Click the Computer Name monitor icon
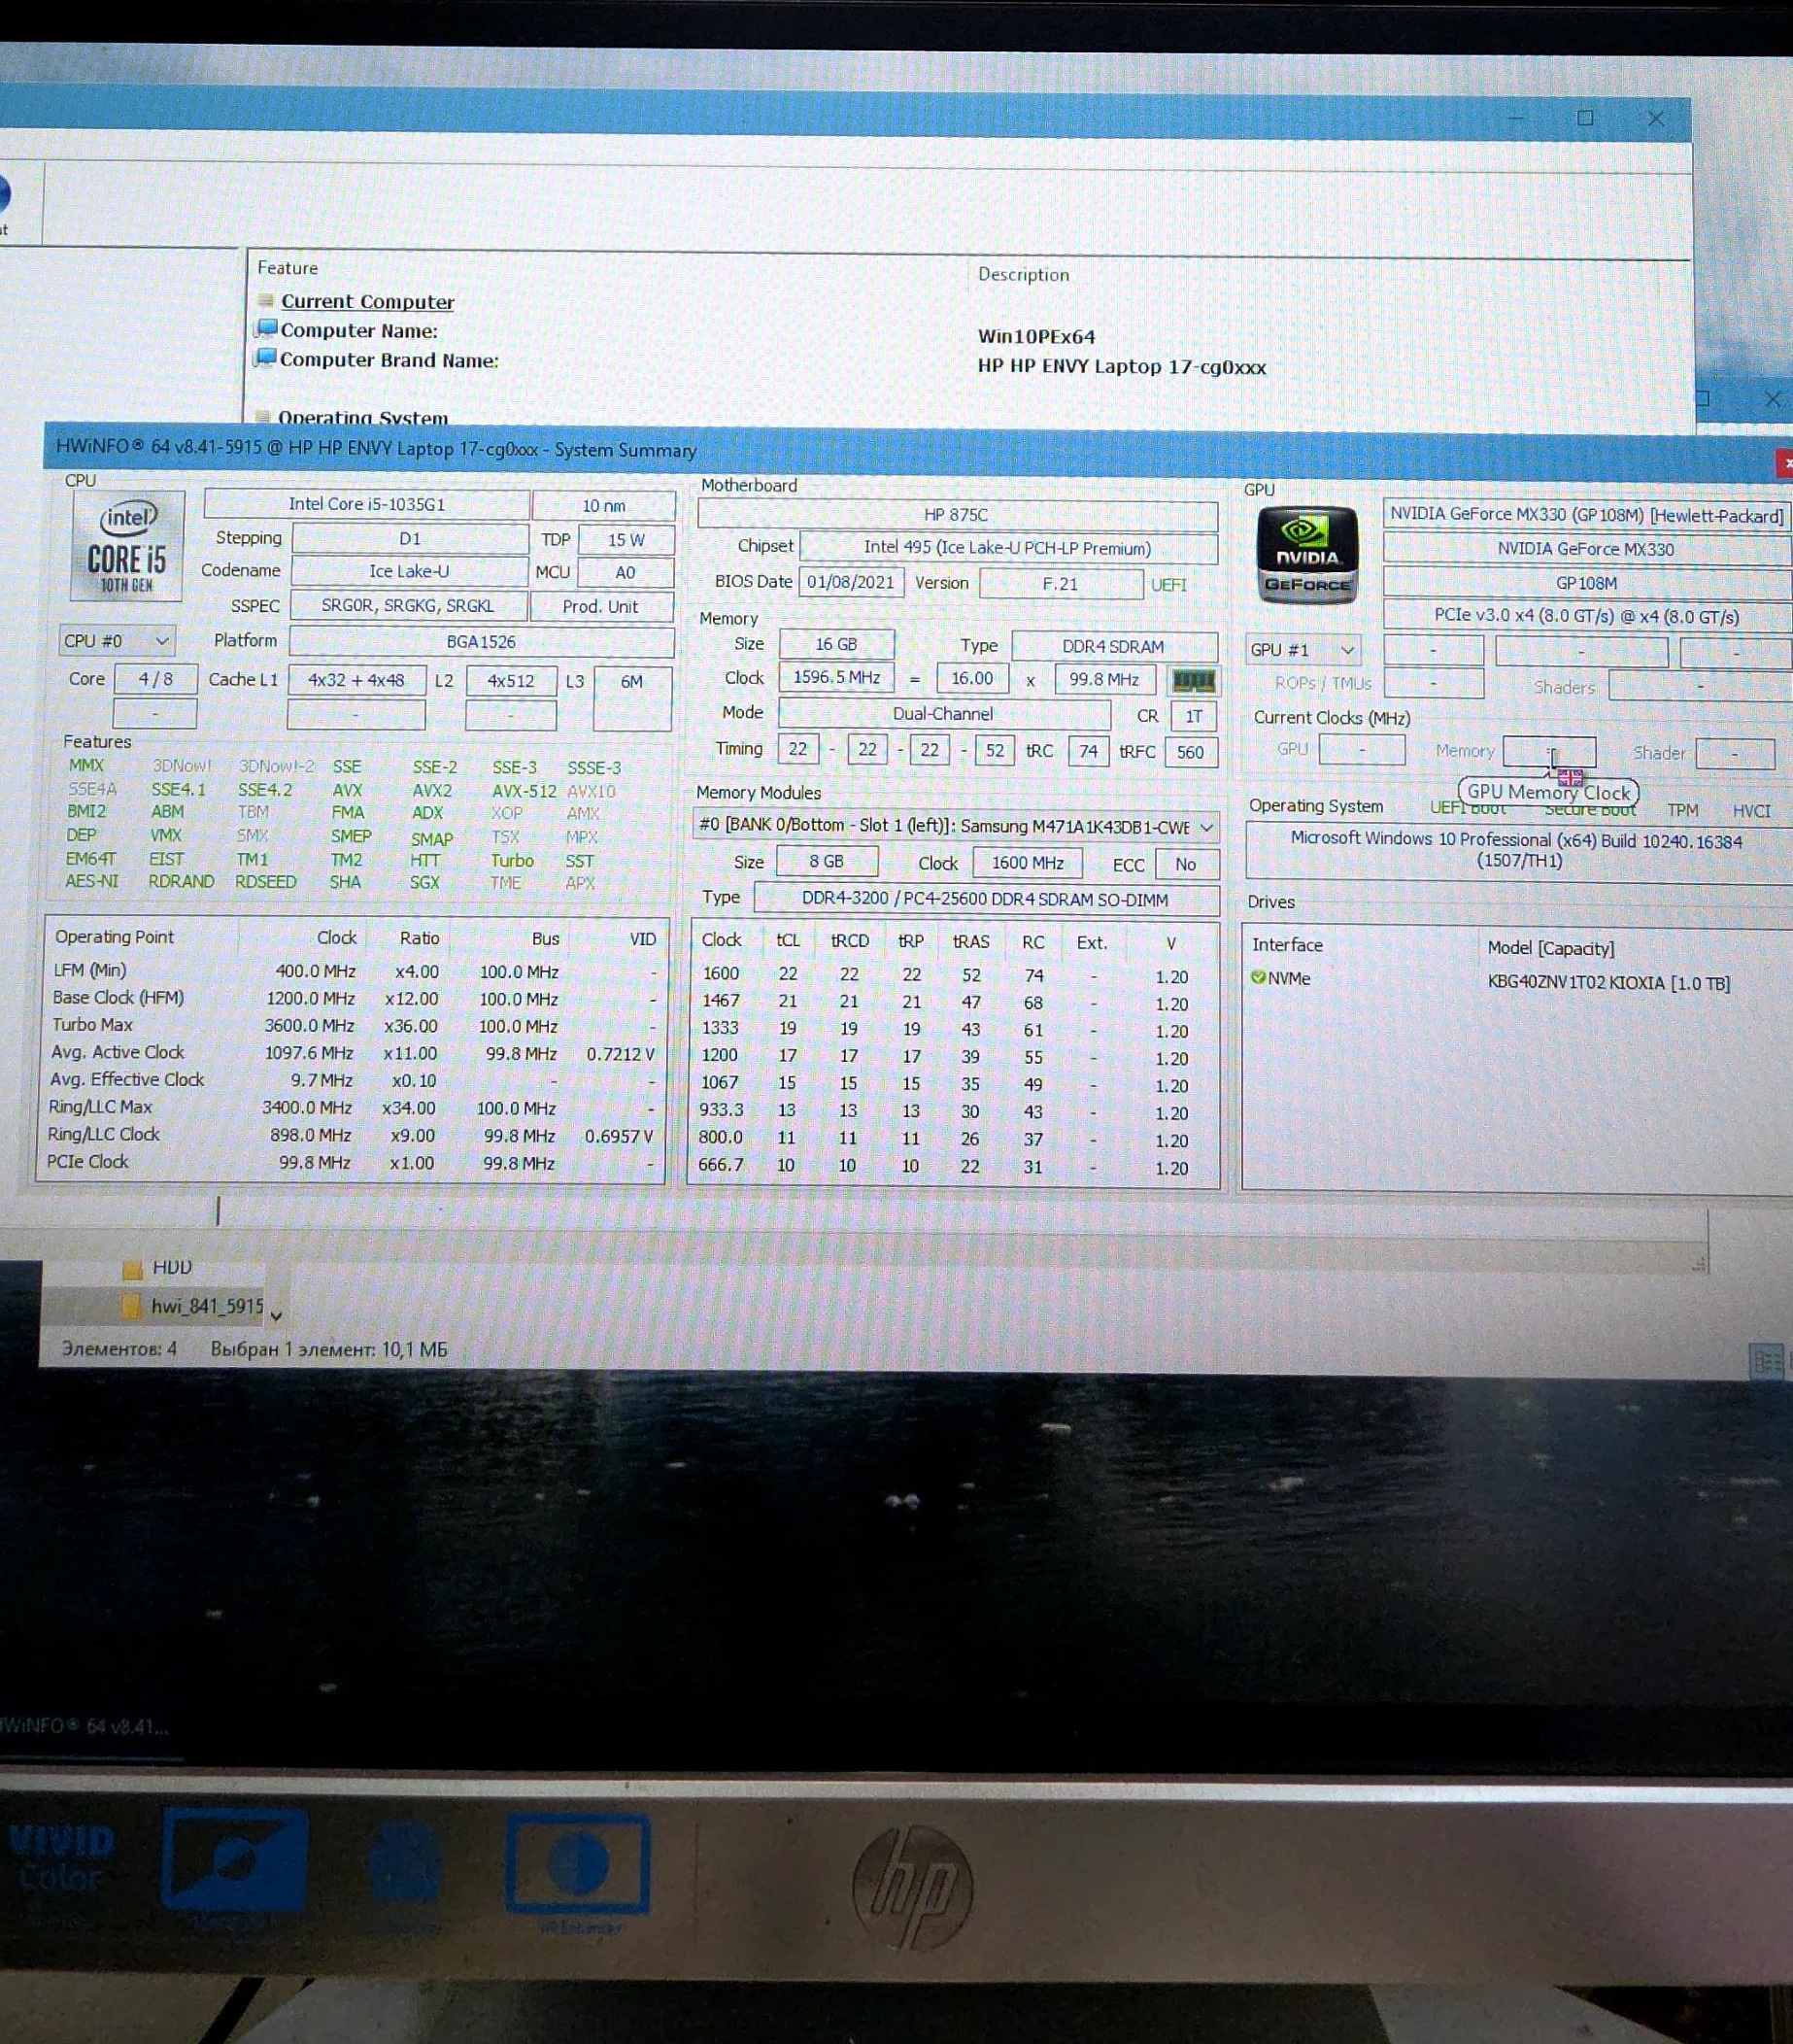The height and width of the screenshot is (2044, 1793). (x=266, y=328)
